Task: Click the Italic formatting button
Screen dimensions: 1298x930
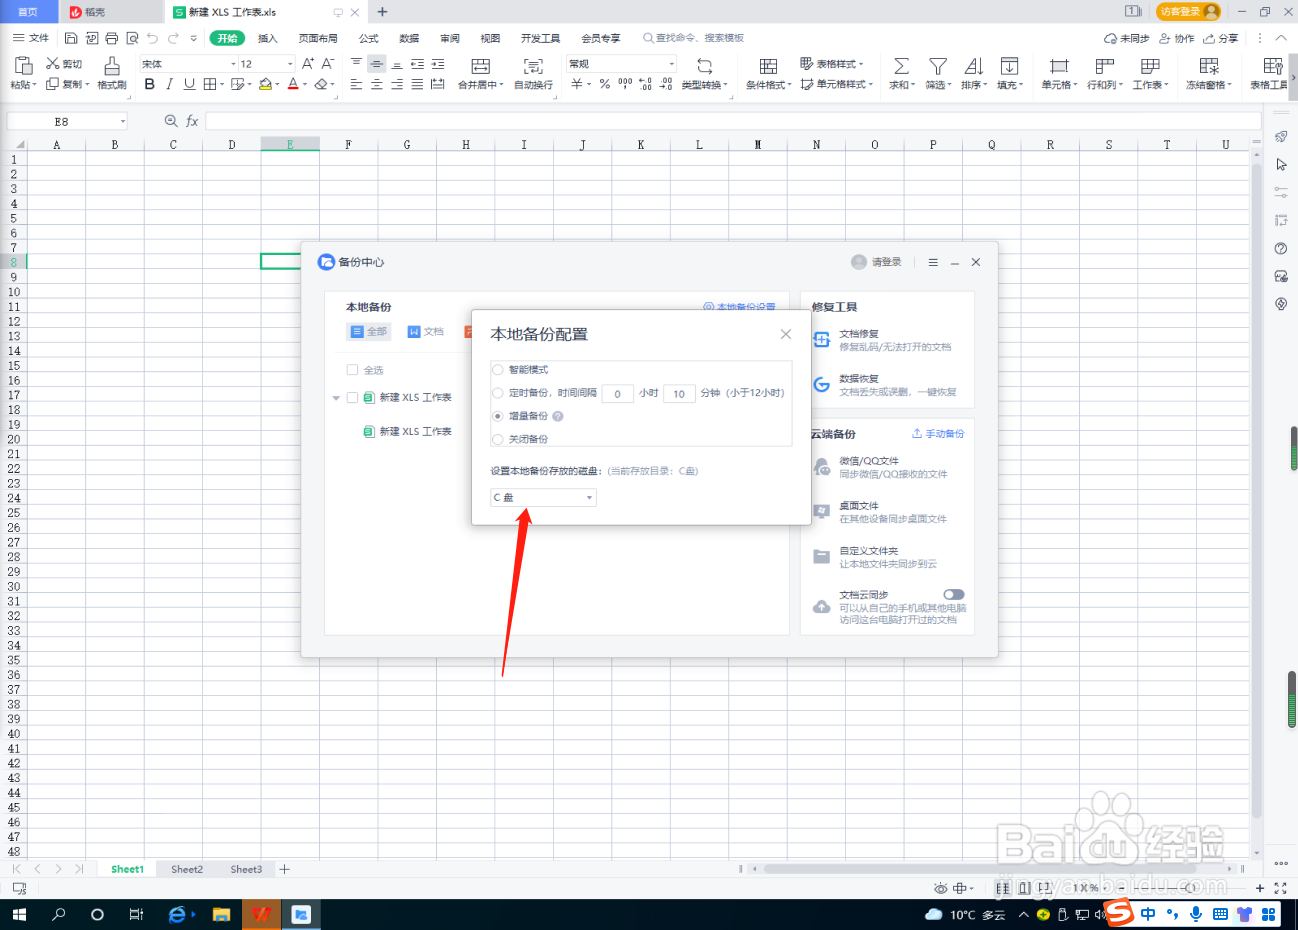Action: coord(169,84)
